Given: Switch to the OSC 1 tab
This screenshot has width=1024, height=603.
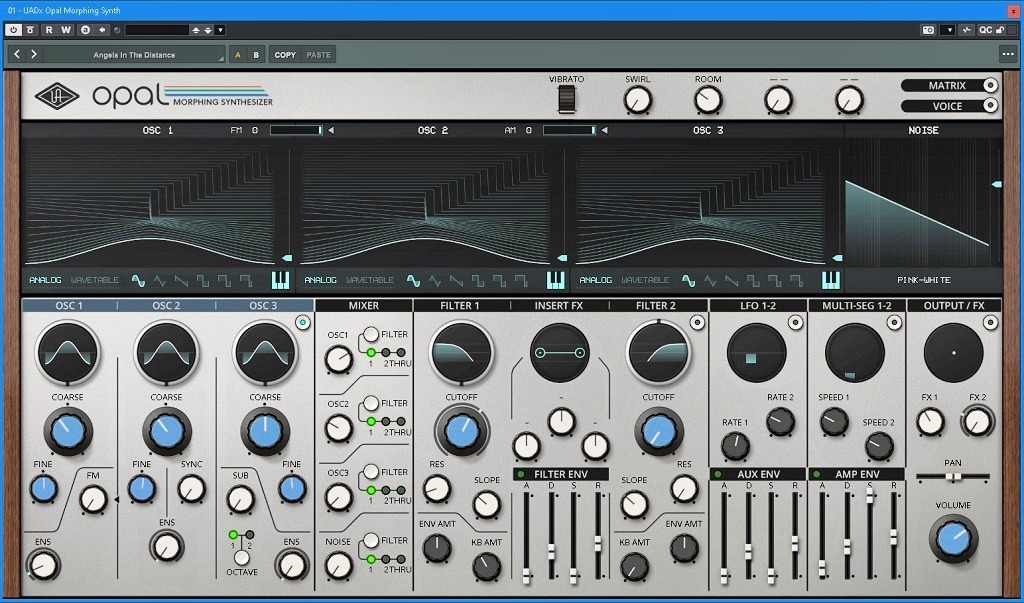Looking at the screenshot, I should (x=69, y=306).
